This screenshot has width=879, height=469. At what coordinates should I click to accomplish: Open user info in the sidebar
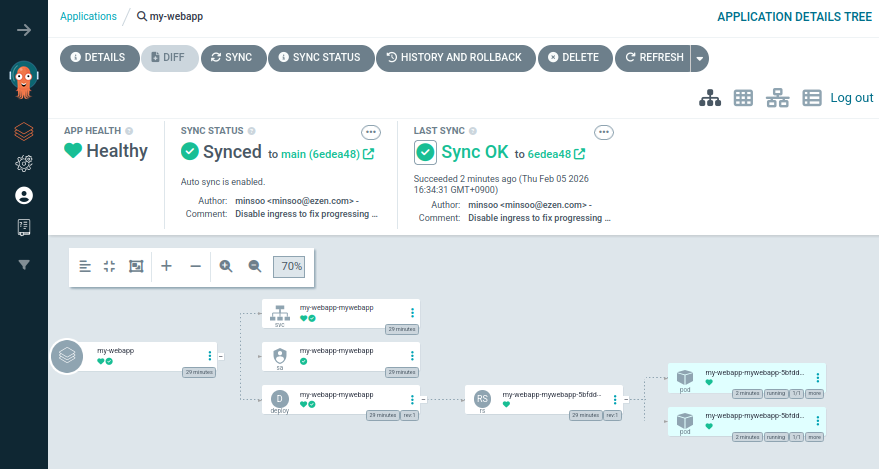24,196
